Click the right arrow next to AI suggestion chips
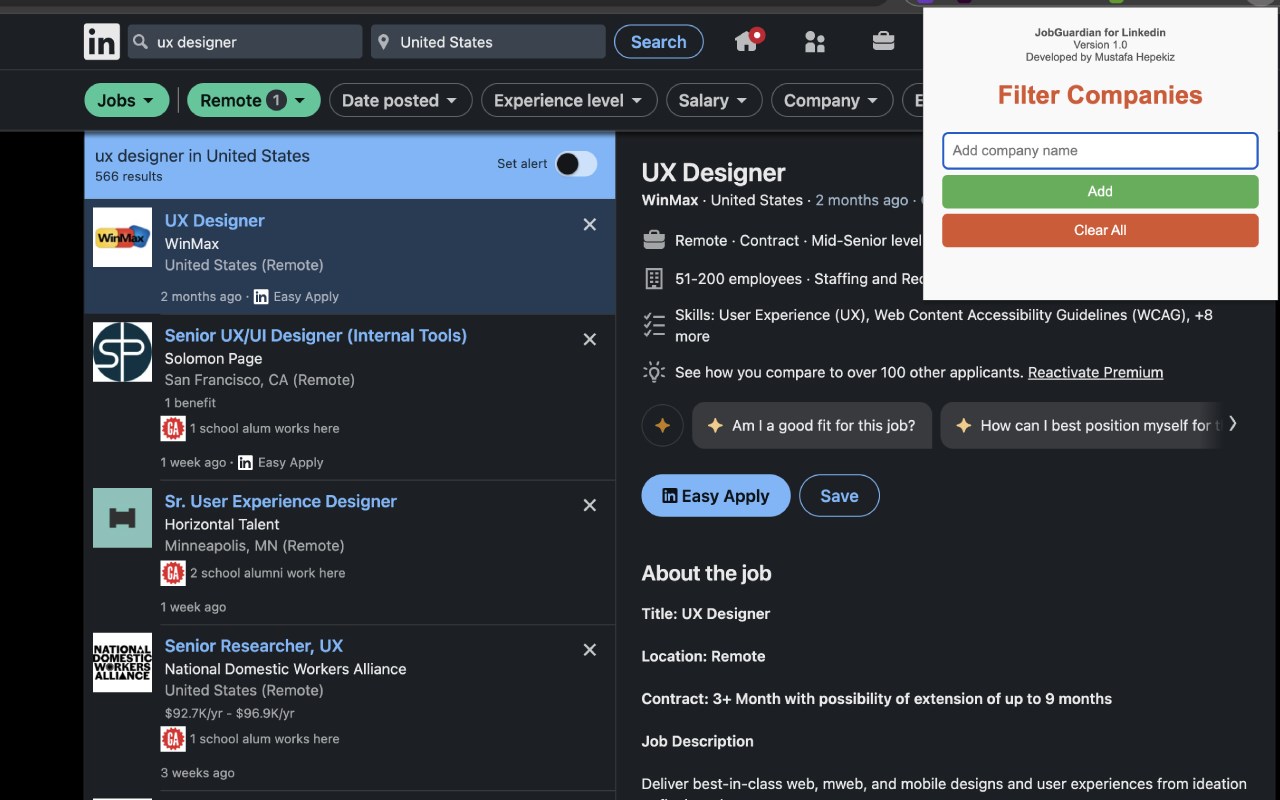Viewport: 1280px width, 800px height. click(1233, 424)
